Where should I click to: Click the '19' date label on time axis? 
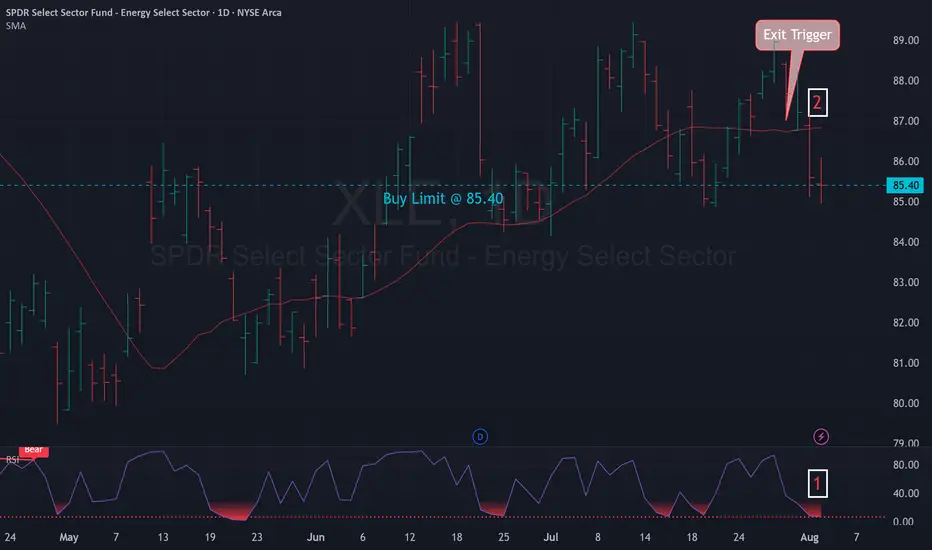pos(210,538)
